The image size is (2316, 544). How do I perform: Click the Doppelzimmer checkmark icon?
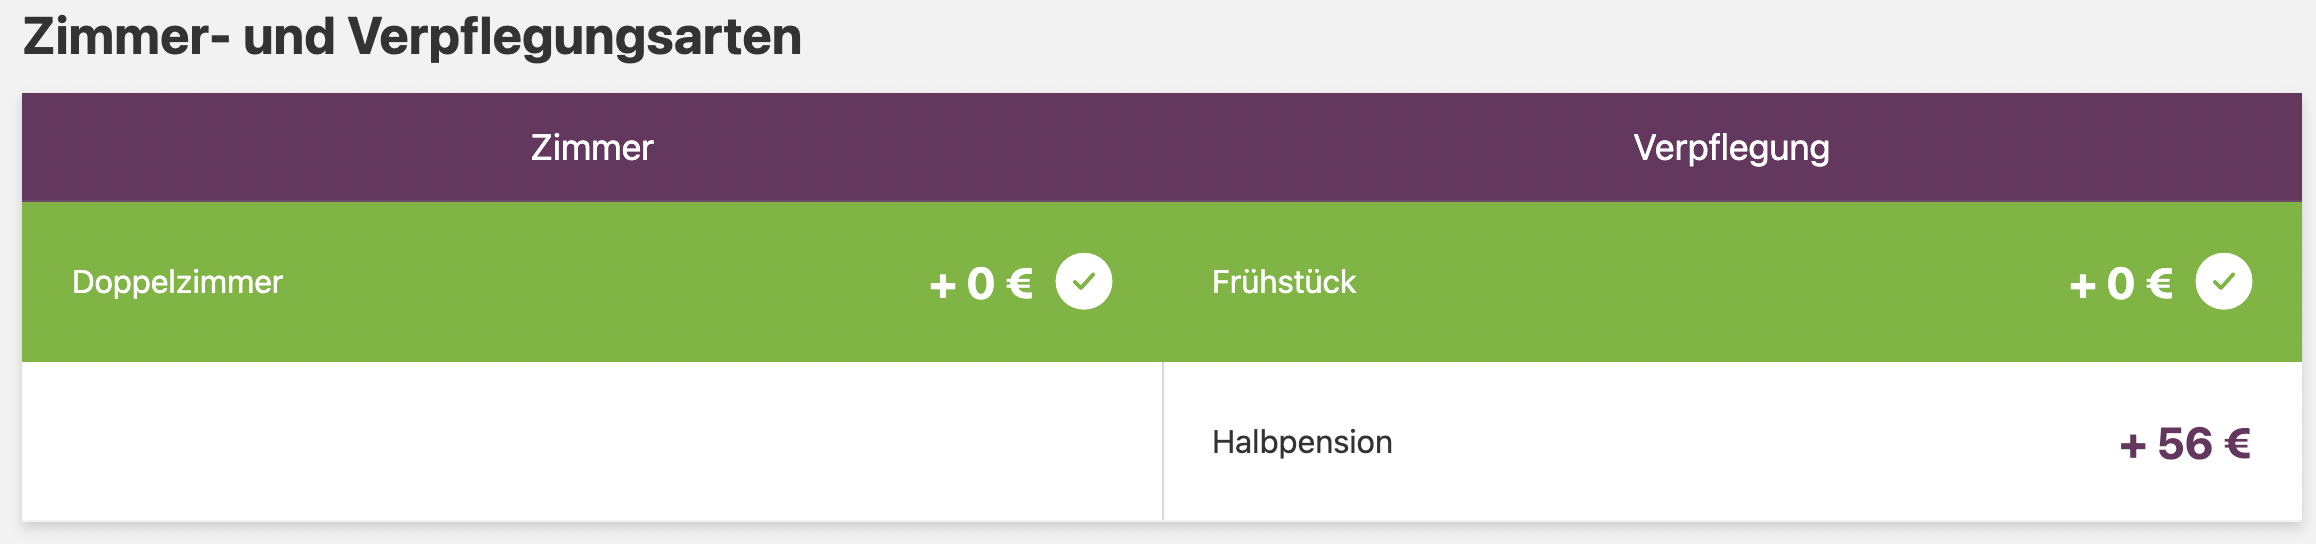click(1084, 282)
